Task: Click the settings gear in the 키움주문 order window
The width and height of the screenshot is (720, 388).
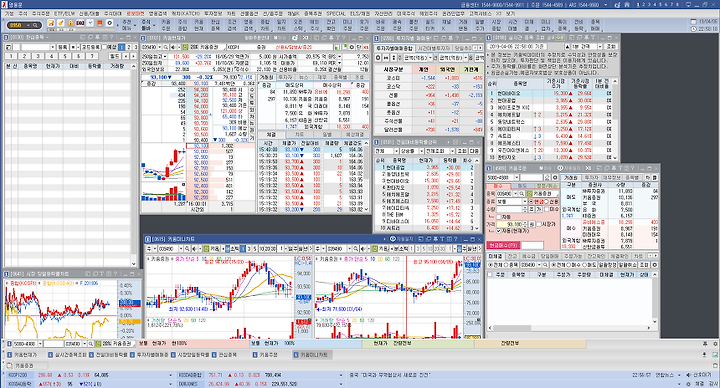Action: coord(555,177)
